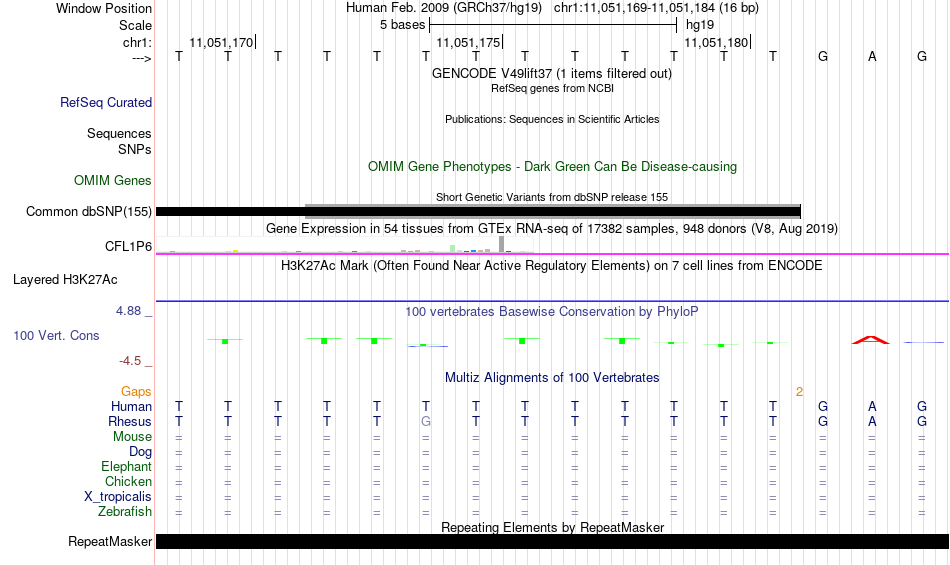
Task: Click the 11,051,180 position marker
Action: tap(717, 42)
